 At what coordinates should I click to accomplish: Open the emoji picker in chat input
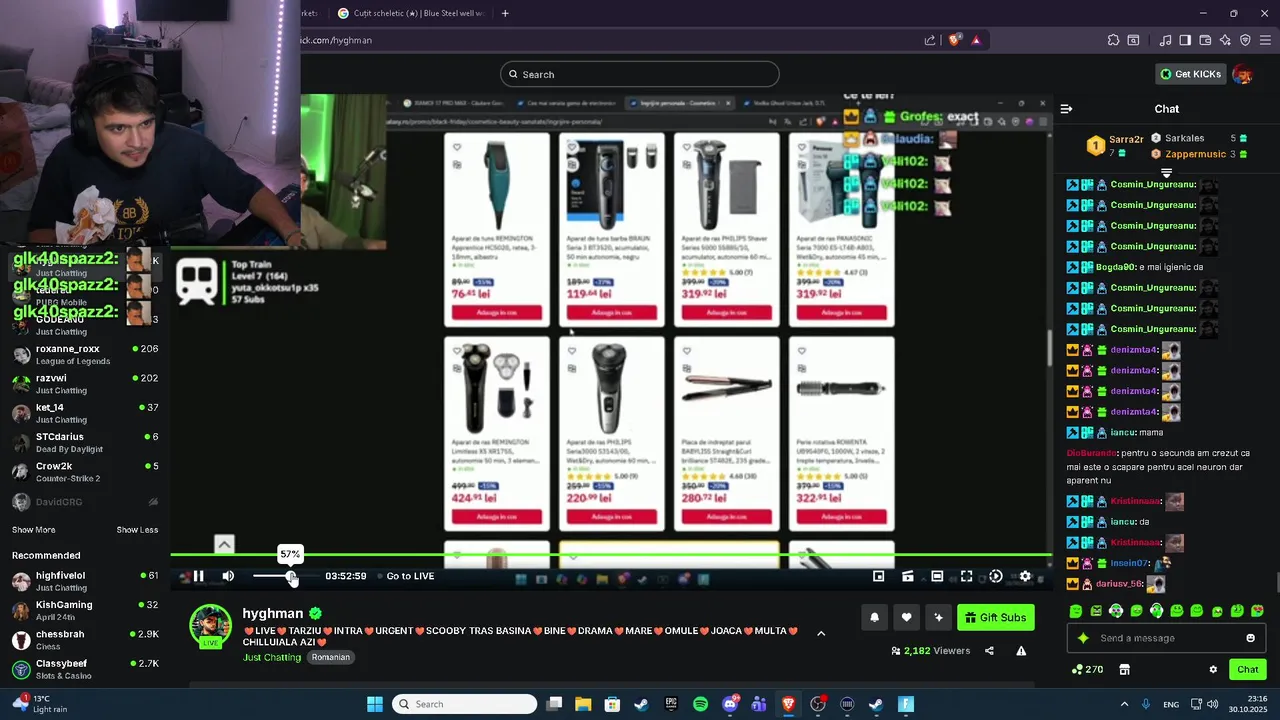tap(1250, 638)
